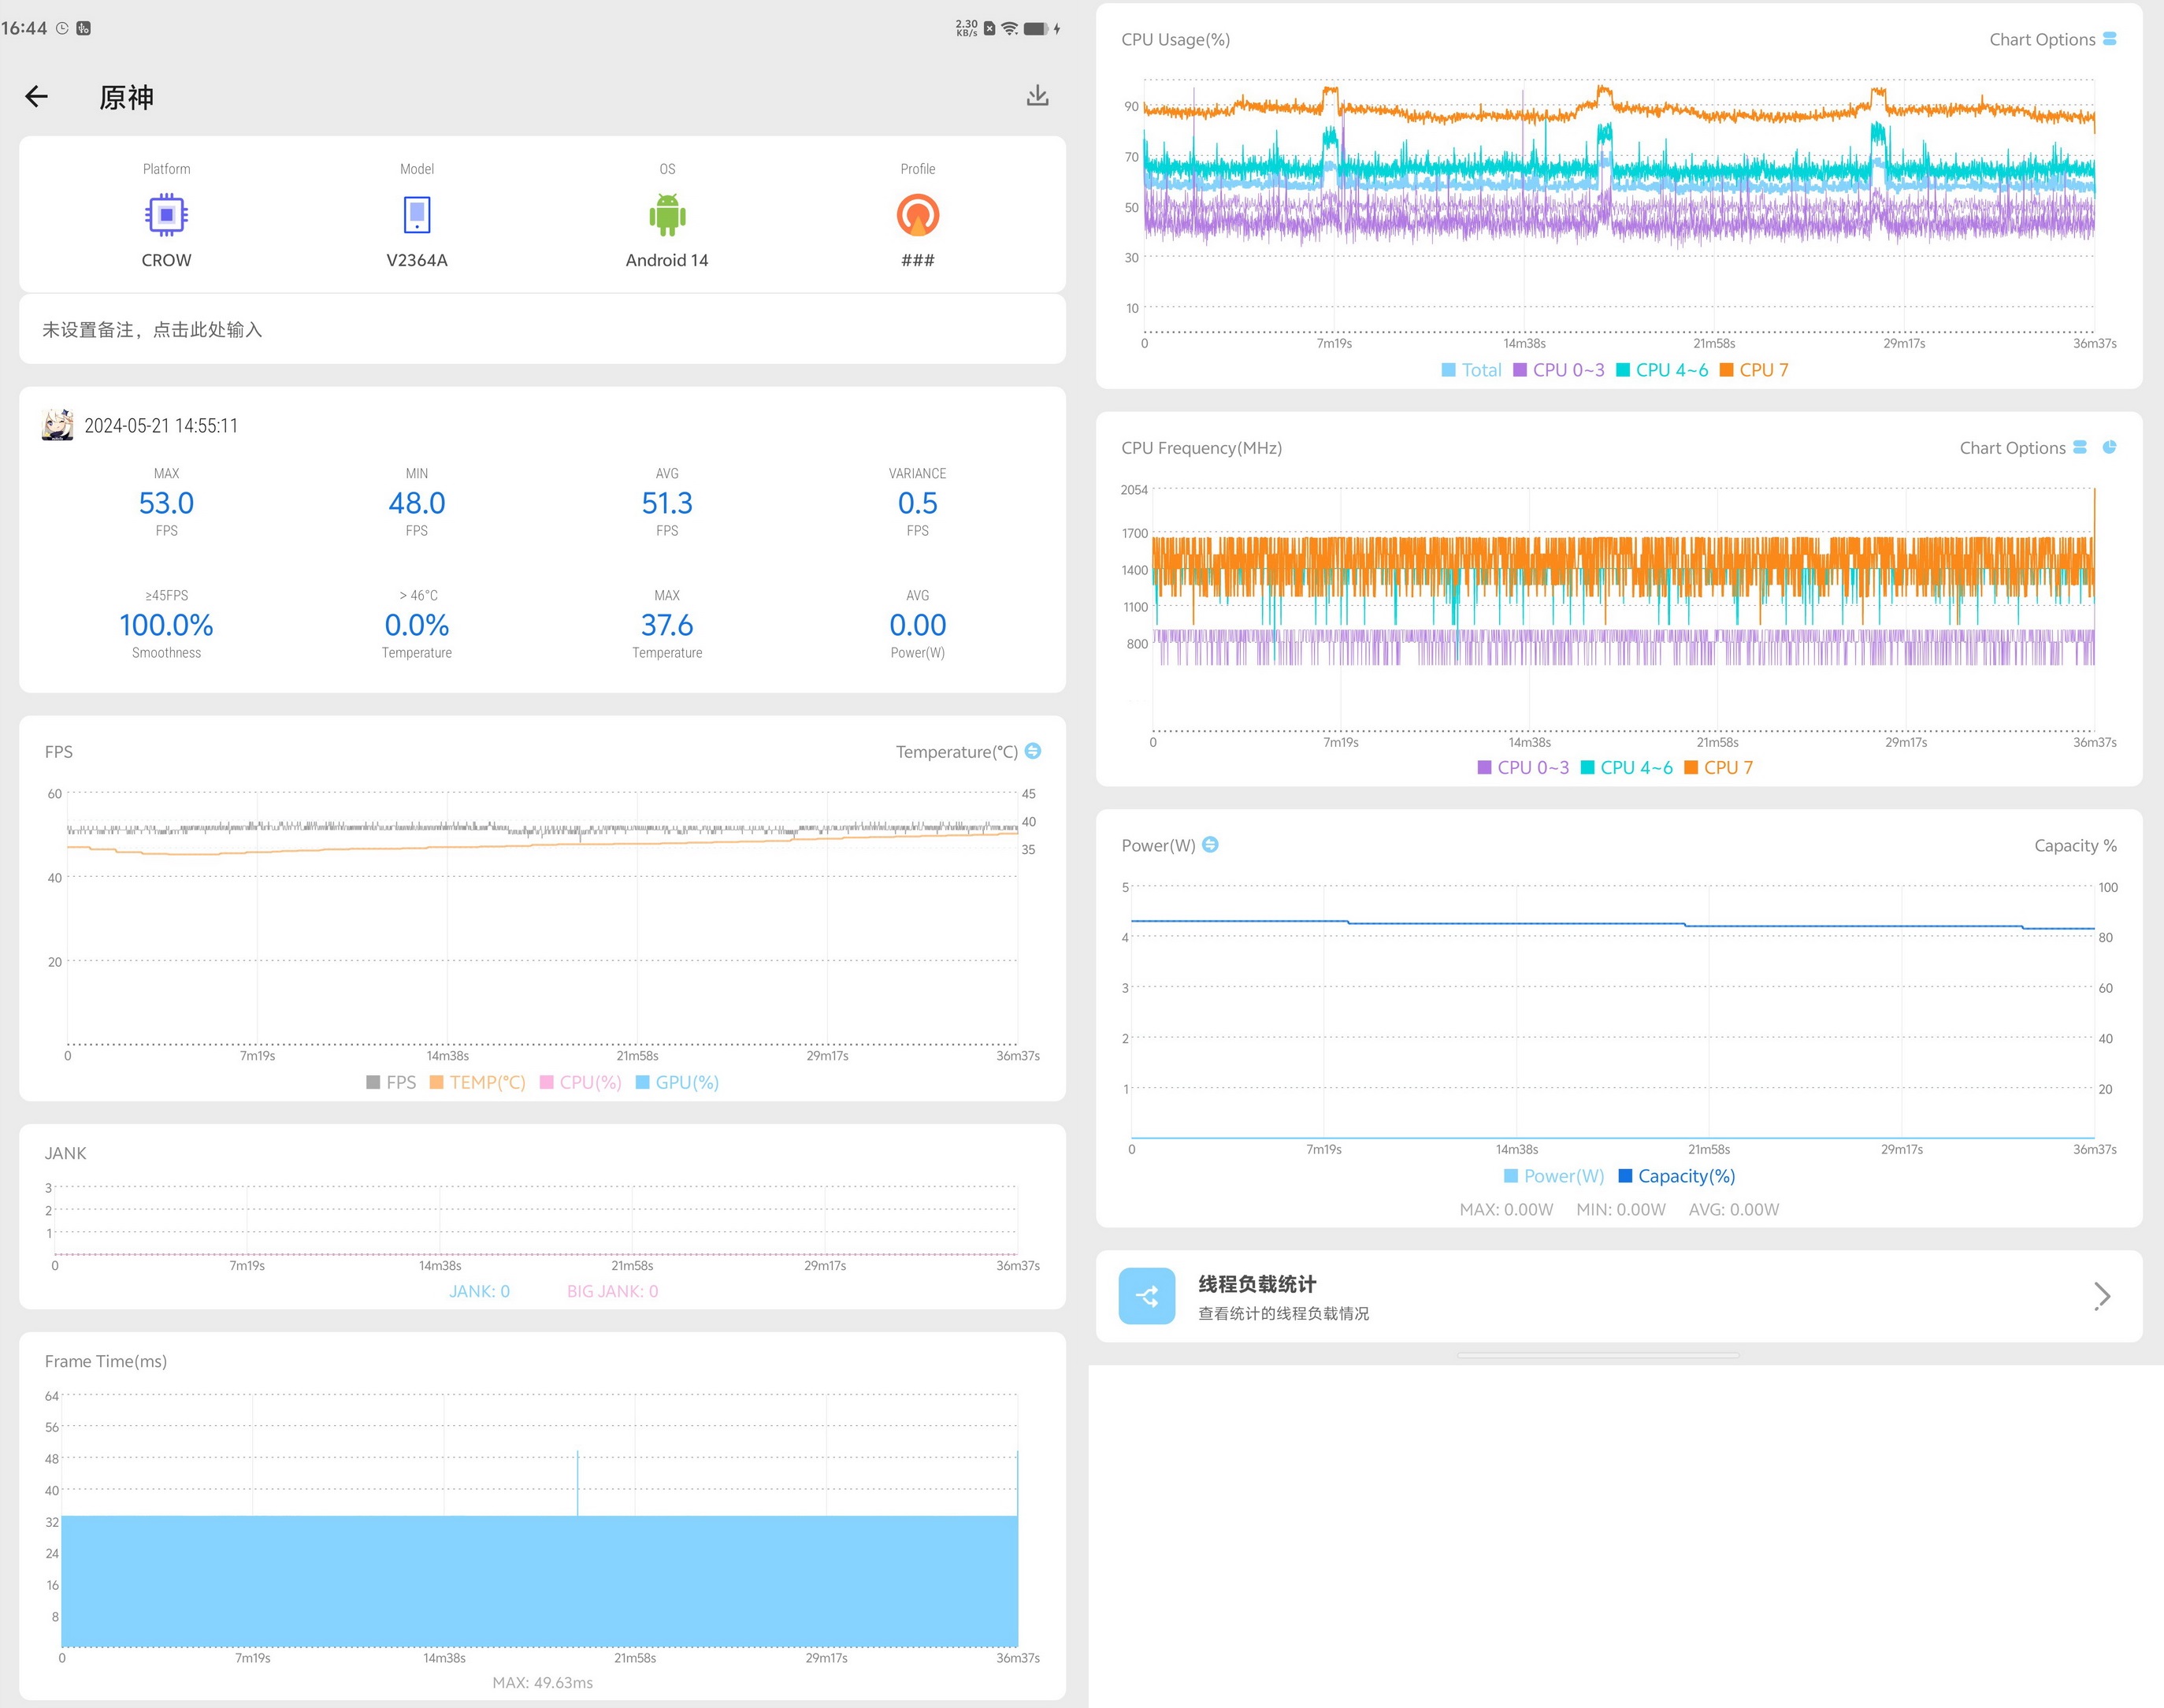The image size is (2164, 1708).
Task: Toggle the CPU(%) legend entry
Action: [580, 1082]
